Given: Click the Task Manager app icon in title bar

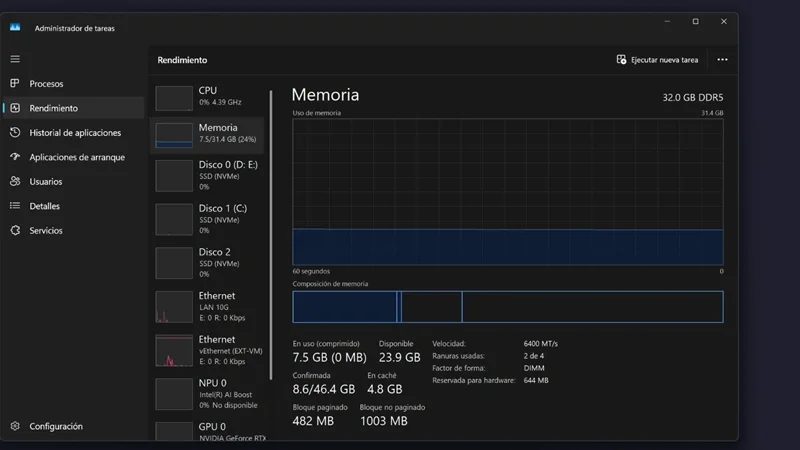Looking at the screenshot, I should [15, 28].
